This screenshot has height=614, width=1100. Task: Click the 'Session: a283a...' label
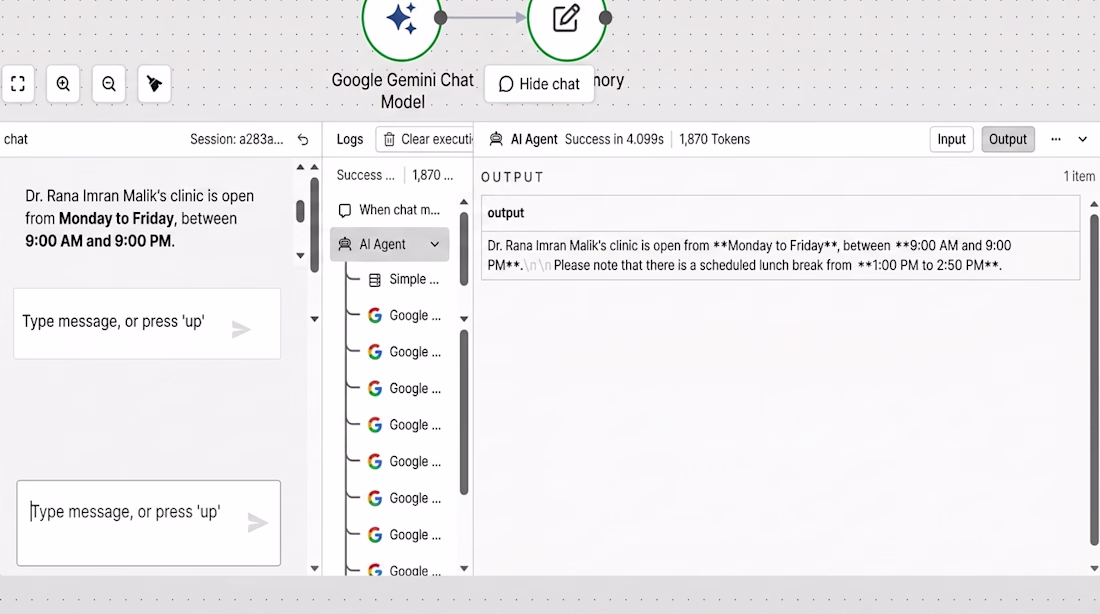click(236, 140)
